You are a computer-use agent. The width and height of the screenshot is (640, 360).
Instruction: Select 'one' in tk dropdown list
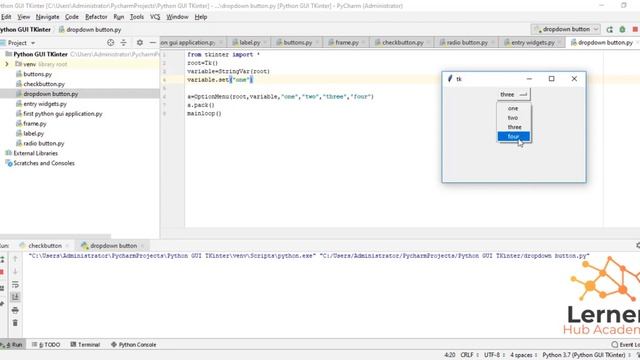tap(513, 108)
